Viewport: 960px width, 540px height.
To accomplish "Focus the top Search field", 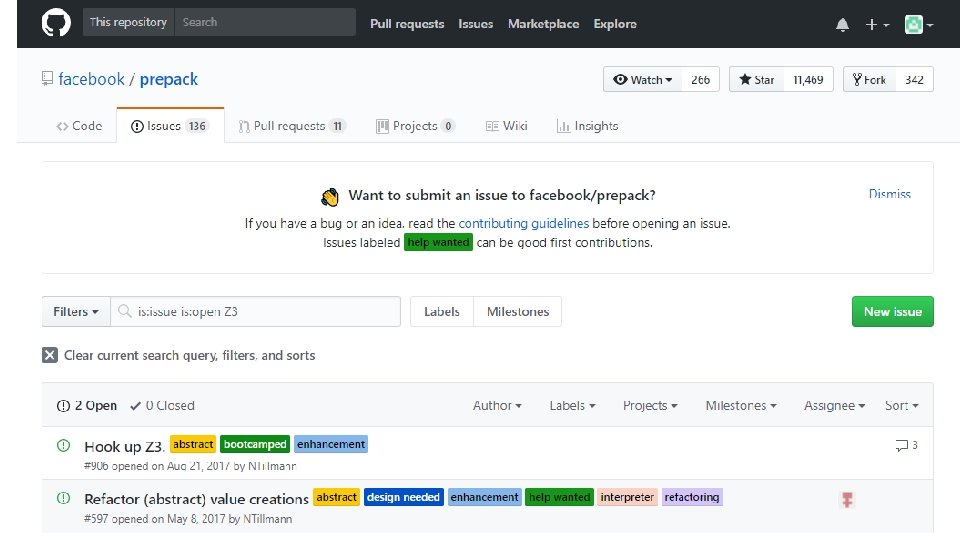I will [x=265, y=22].
